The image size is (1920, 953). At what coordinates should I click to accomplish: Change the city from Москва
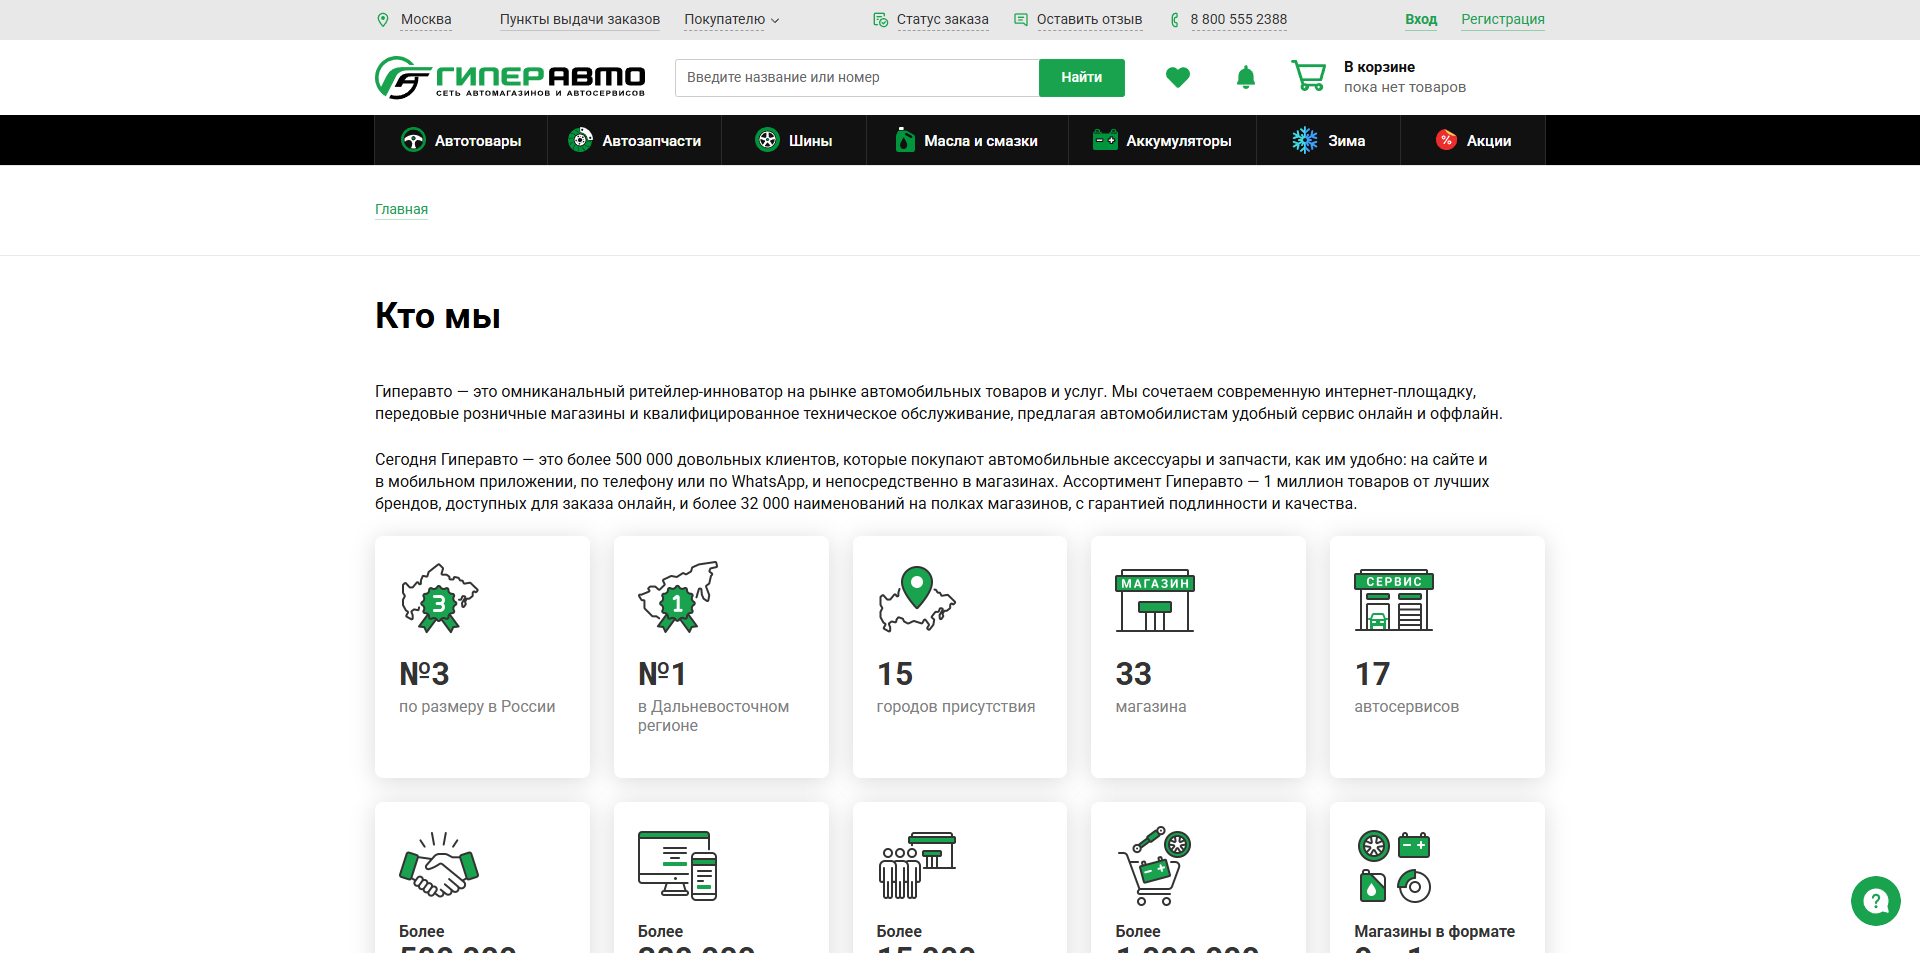tap(426, 20)
